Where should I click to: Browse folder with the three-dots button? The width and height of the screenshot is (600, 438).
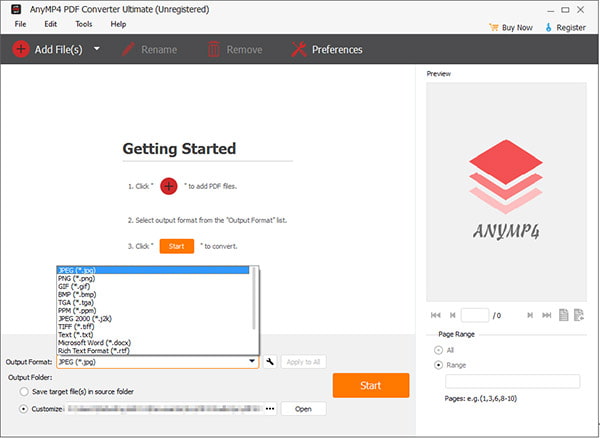pyautogui.click(x=270, y=409)
